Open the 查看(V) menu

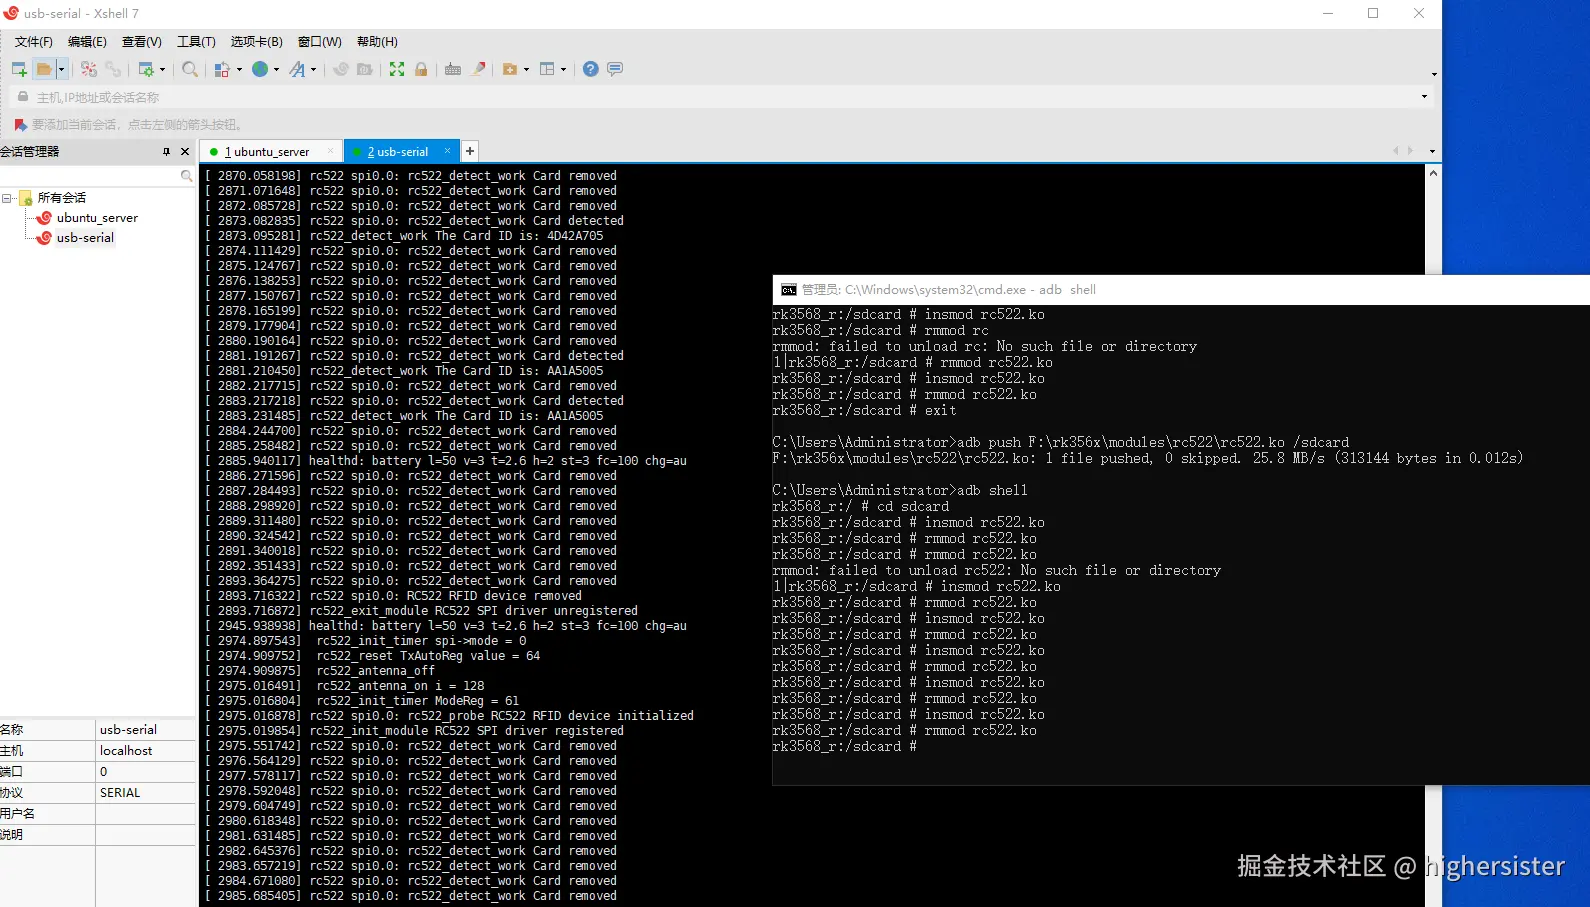[x=142, y=42]
